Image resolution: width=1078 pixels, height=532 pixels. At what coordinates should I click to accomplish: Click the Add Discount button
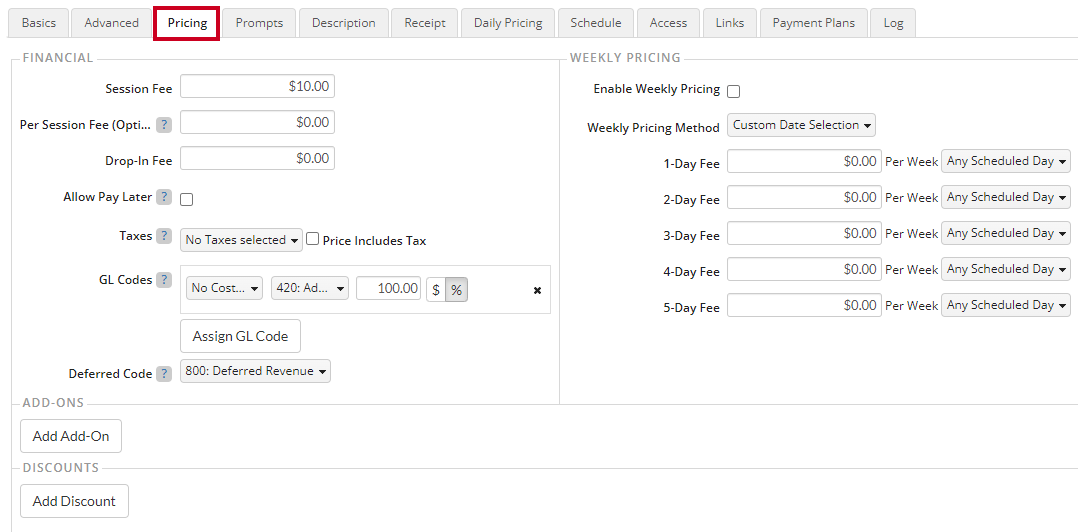tap(74, 501)
